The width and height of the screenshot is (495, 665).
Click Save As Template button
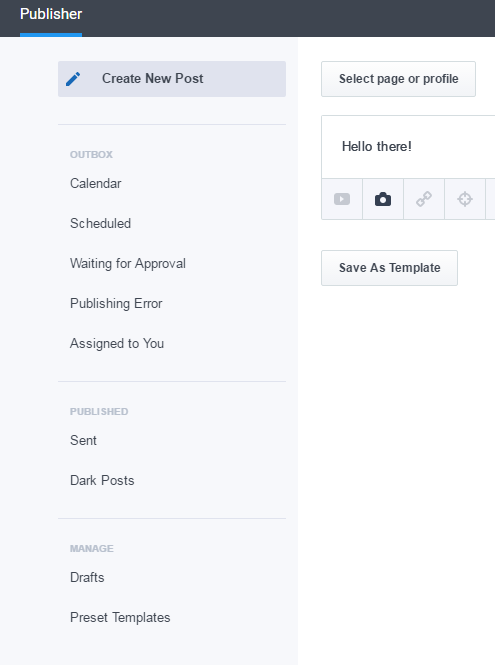(389, 268)
